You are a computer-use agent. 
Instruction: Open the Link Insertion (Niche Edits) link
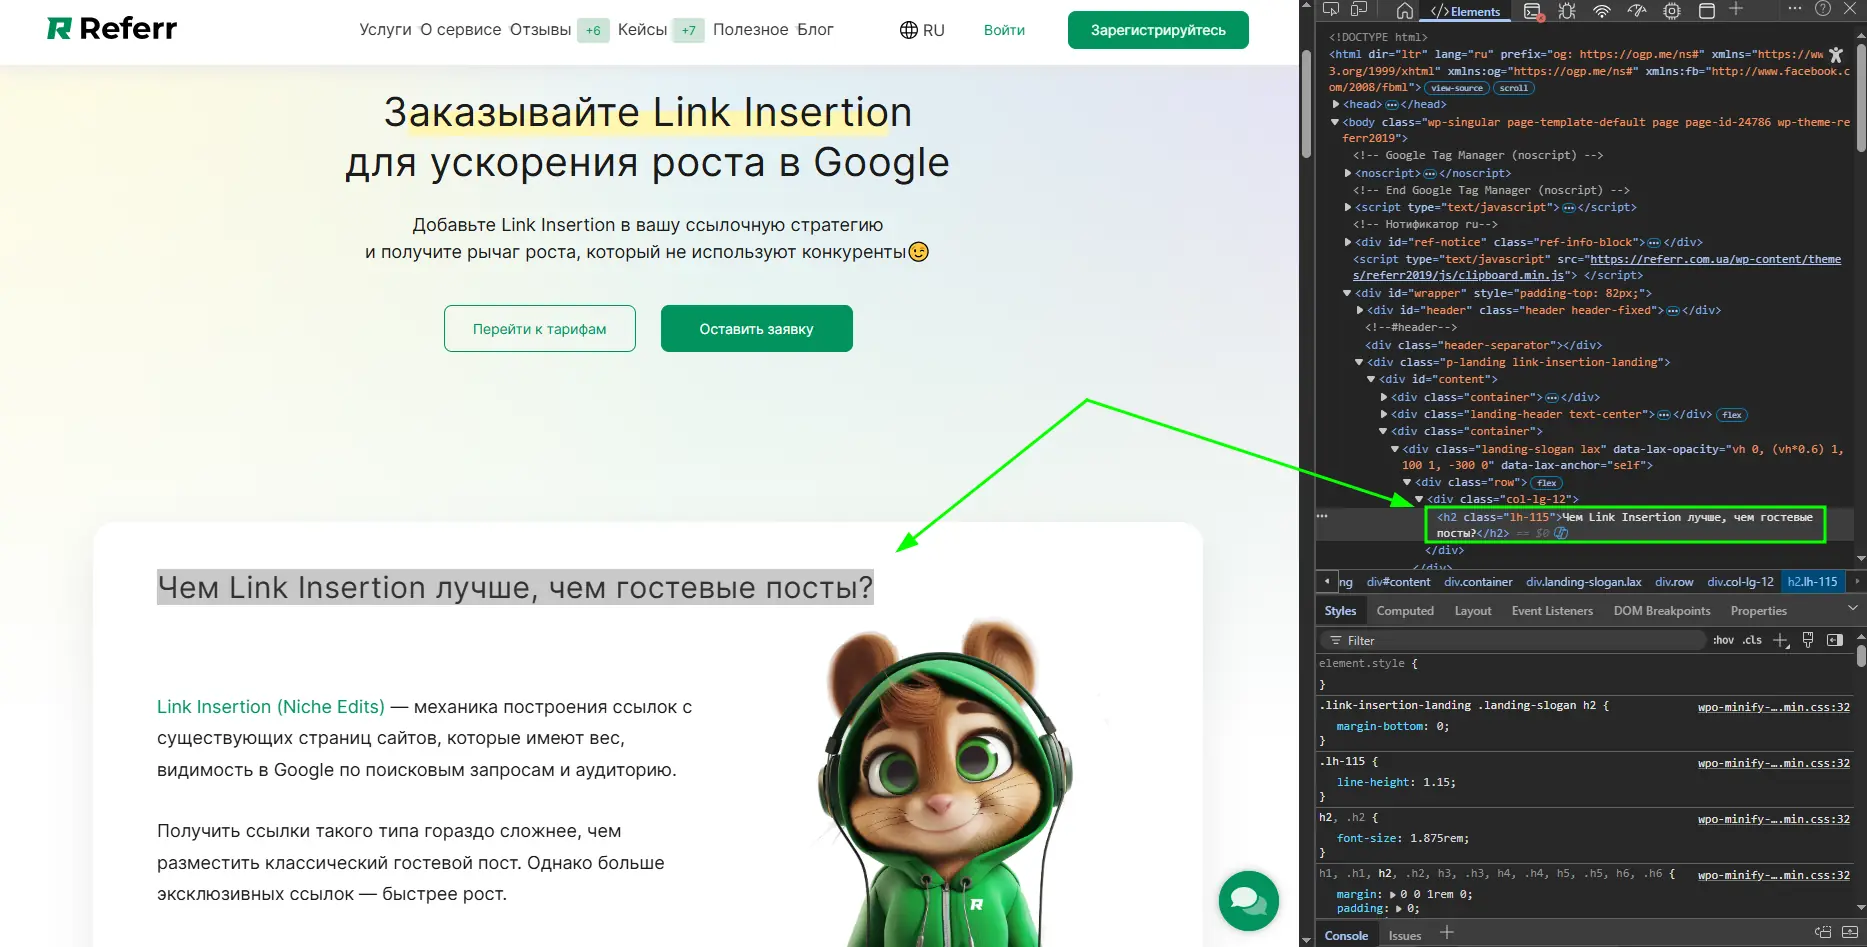pos(270,706)
